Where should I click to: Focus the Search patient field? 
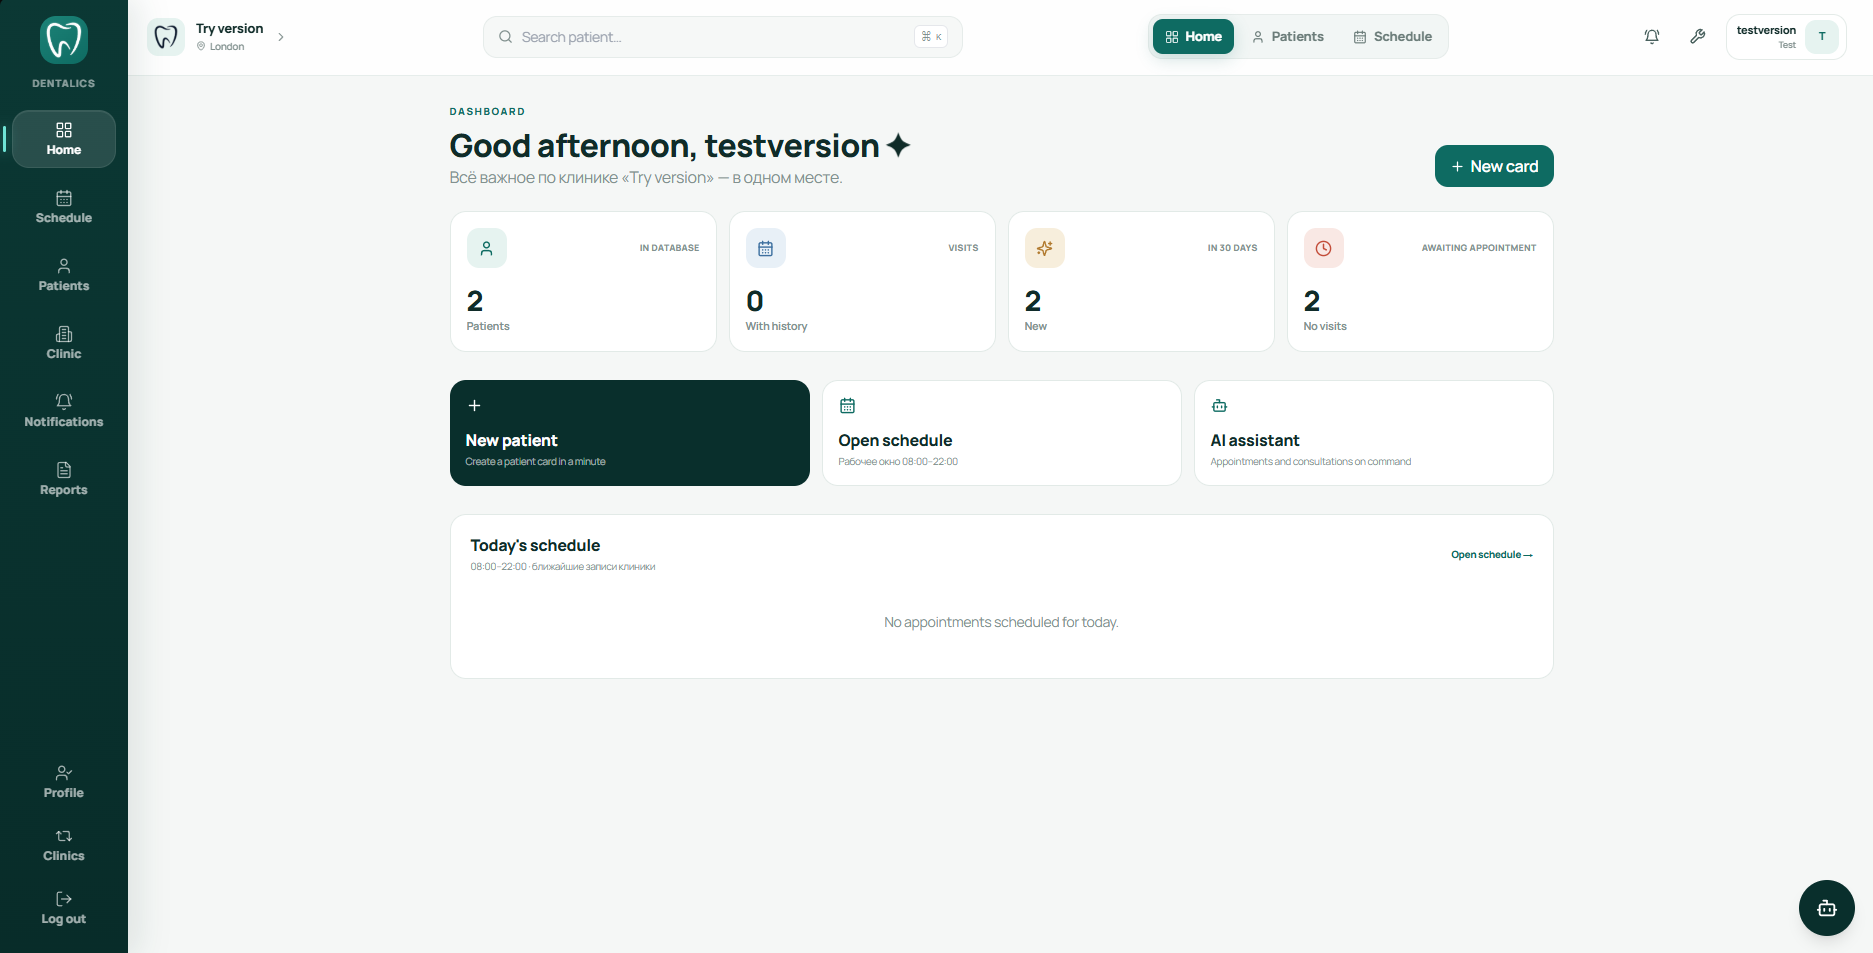click(722, 37)
